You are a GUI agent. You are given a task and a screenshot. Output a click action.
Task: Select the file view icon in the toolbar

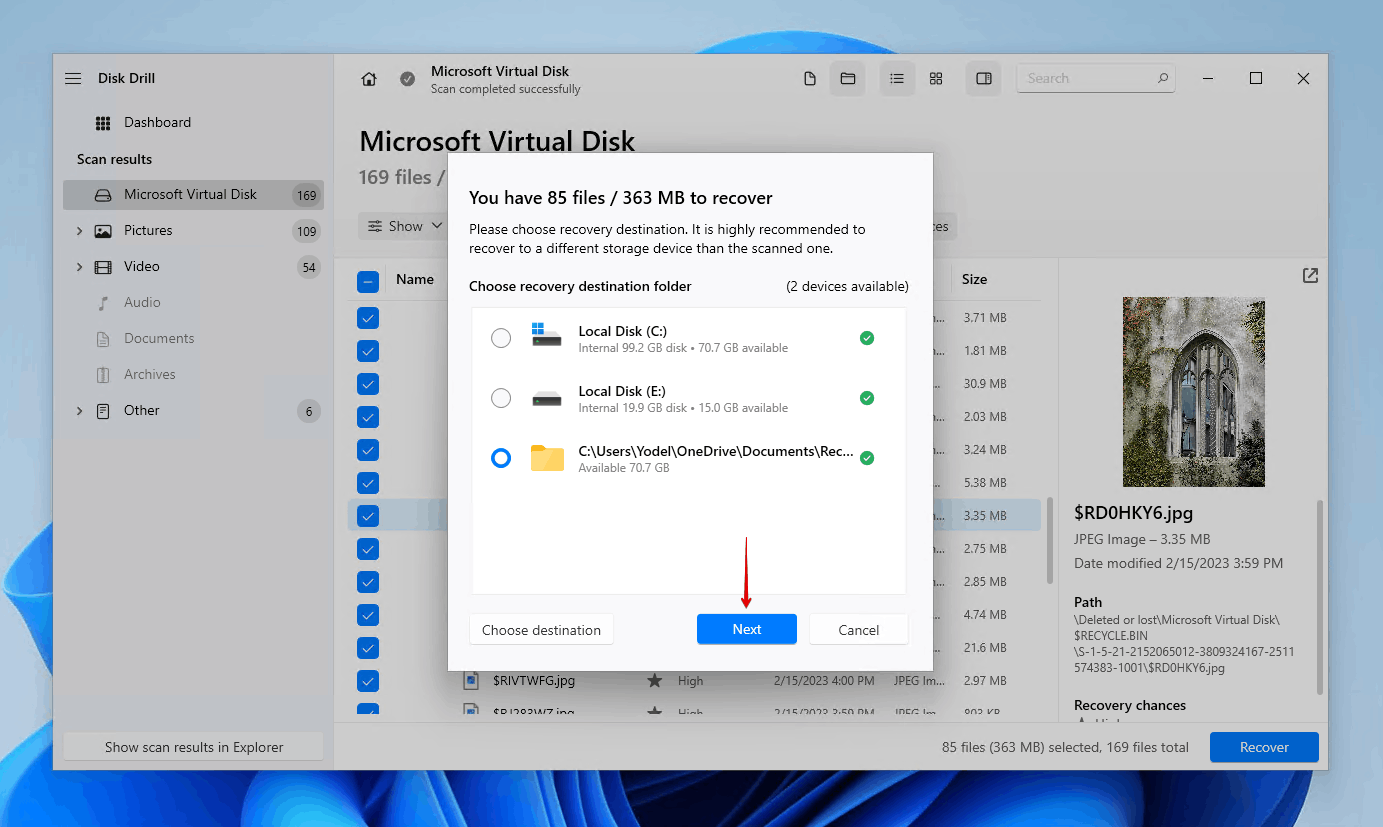[x=810, y=78]
